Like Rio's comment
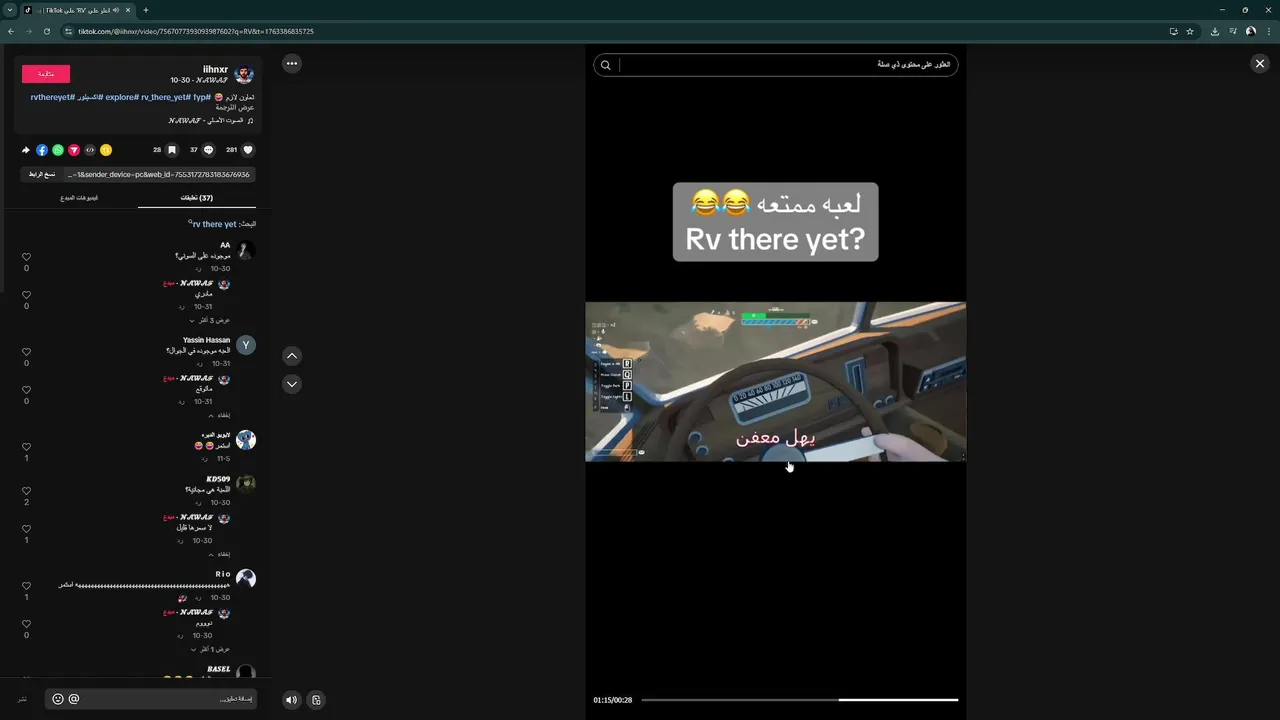Screen dimensions: 1280x720 pyautogui.click(x=26, y=586)
